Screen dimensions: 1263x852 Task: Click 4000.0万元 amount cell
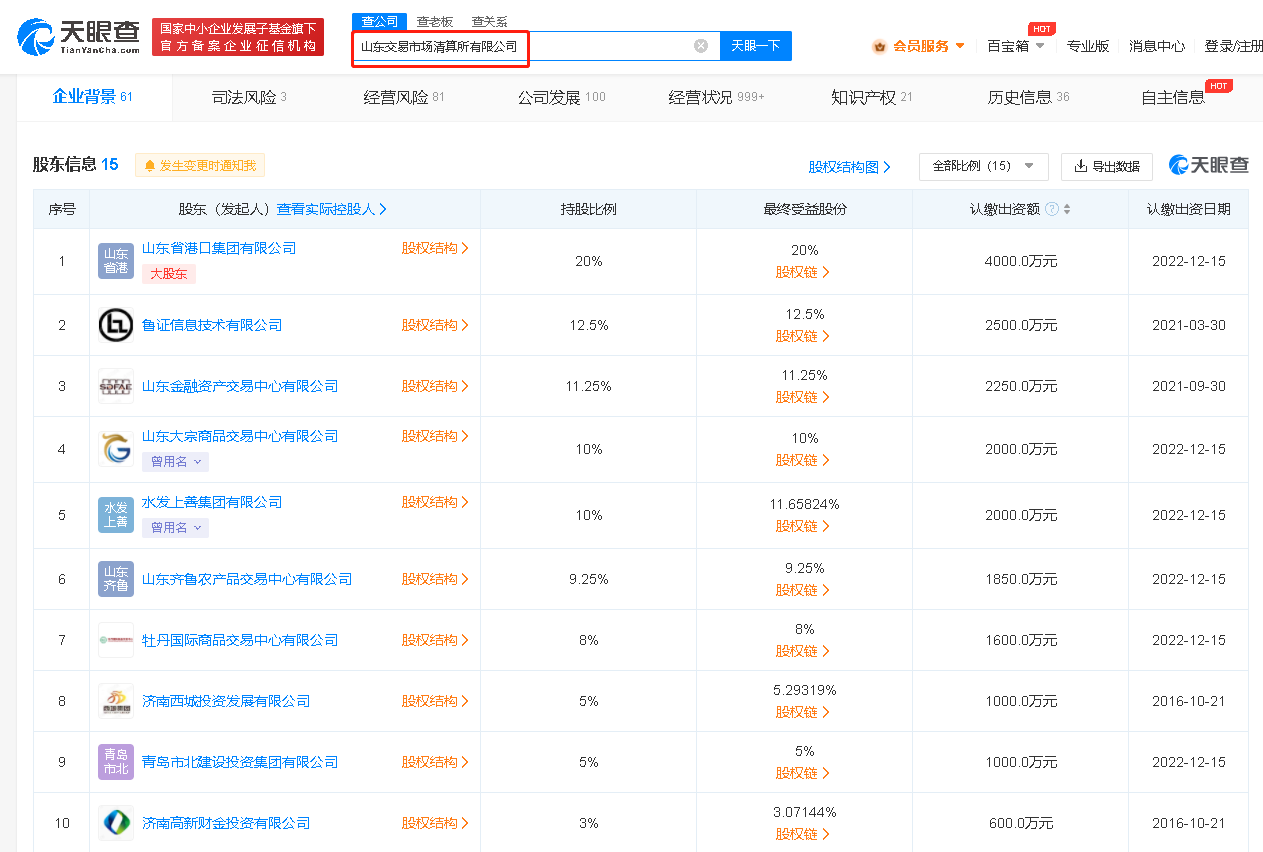click(x=1020, y=261)
